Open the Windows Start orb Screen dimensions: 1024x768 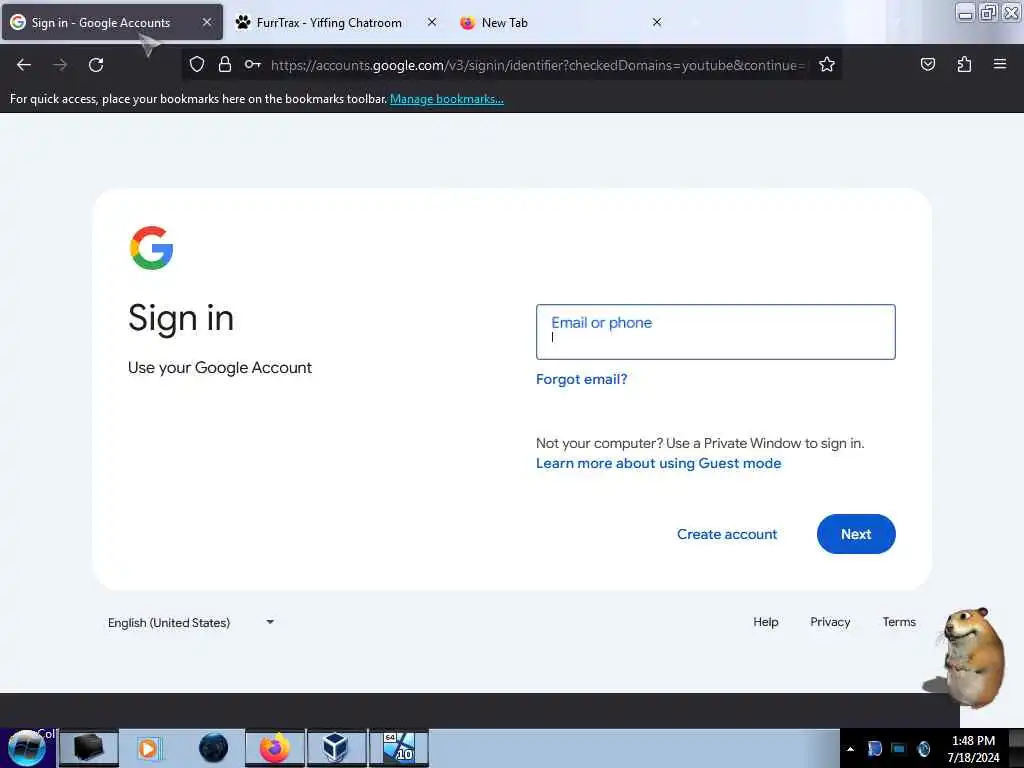coord(26,748)
